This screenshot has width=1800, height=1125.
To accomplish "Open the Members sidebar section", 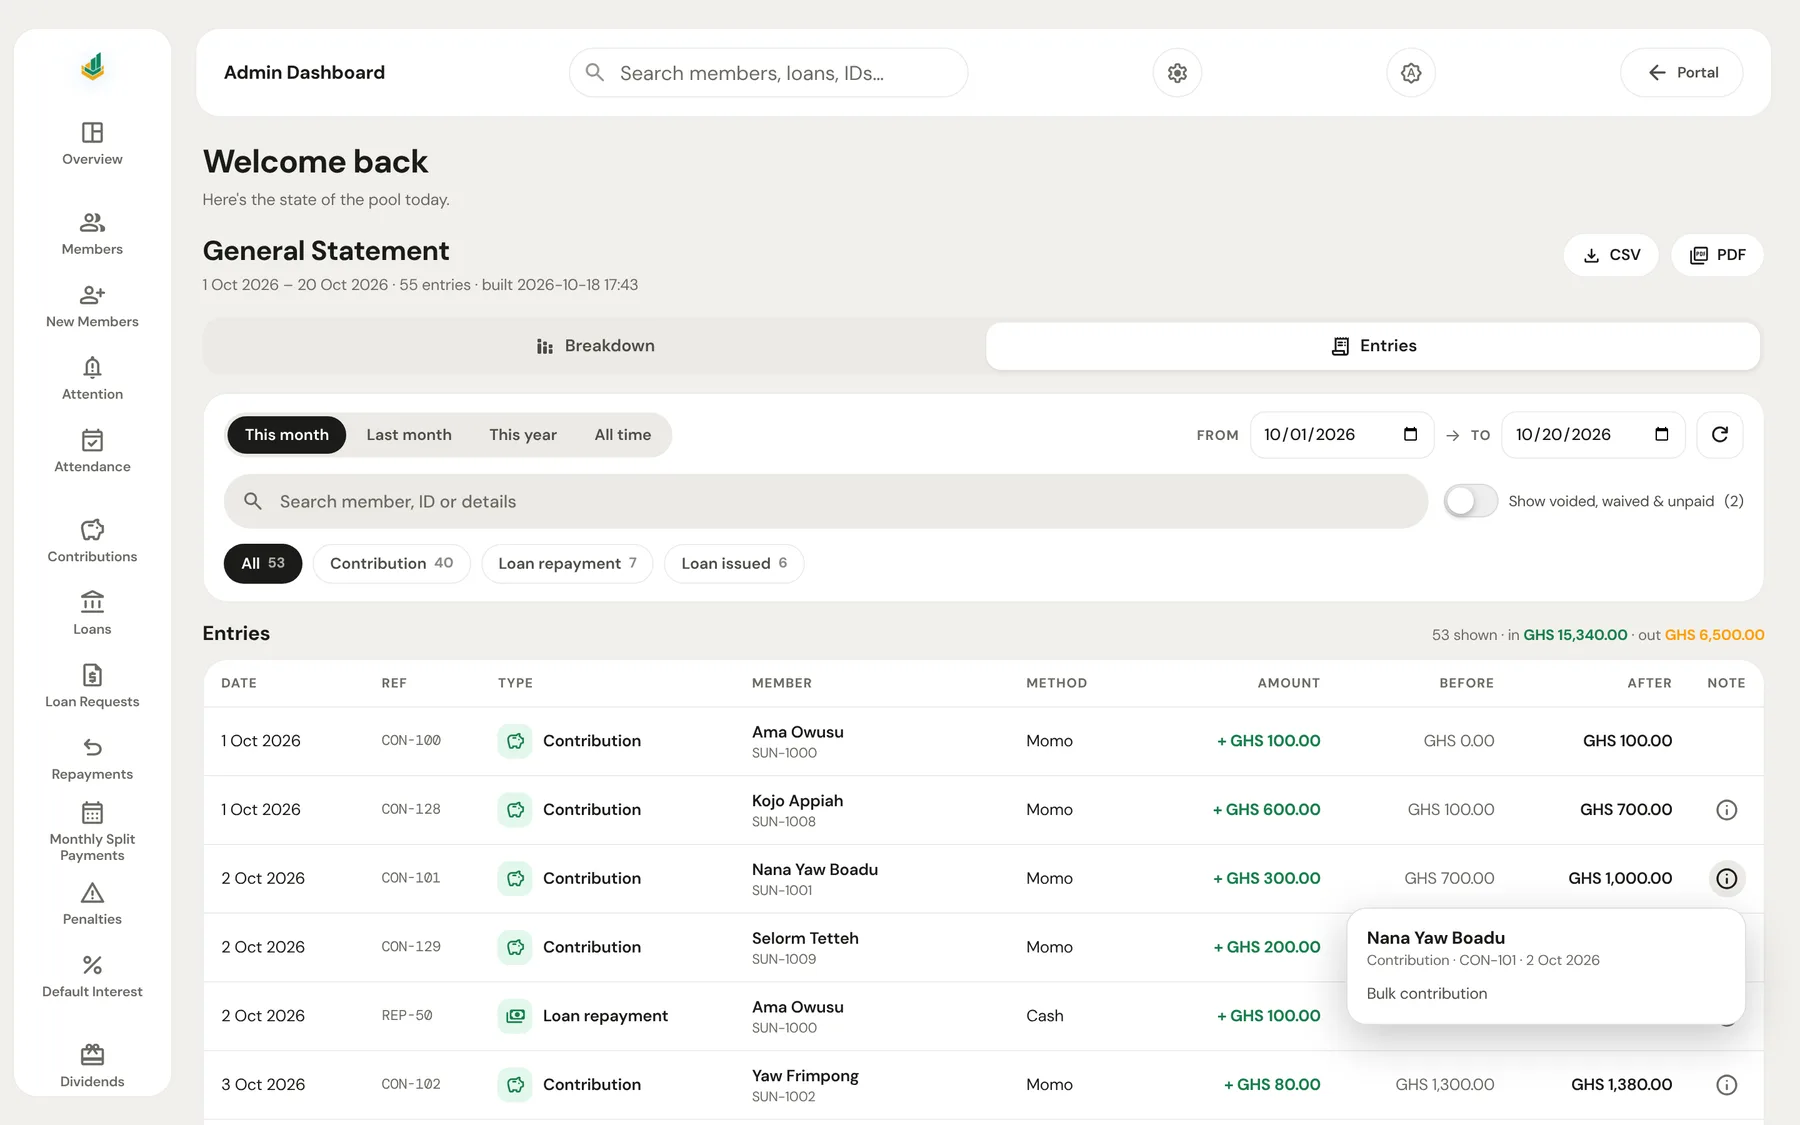I will coord(92,234).
